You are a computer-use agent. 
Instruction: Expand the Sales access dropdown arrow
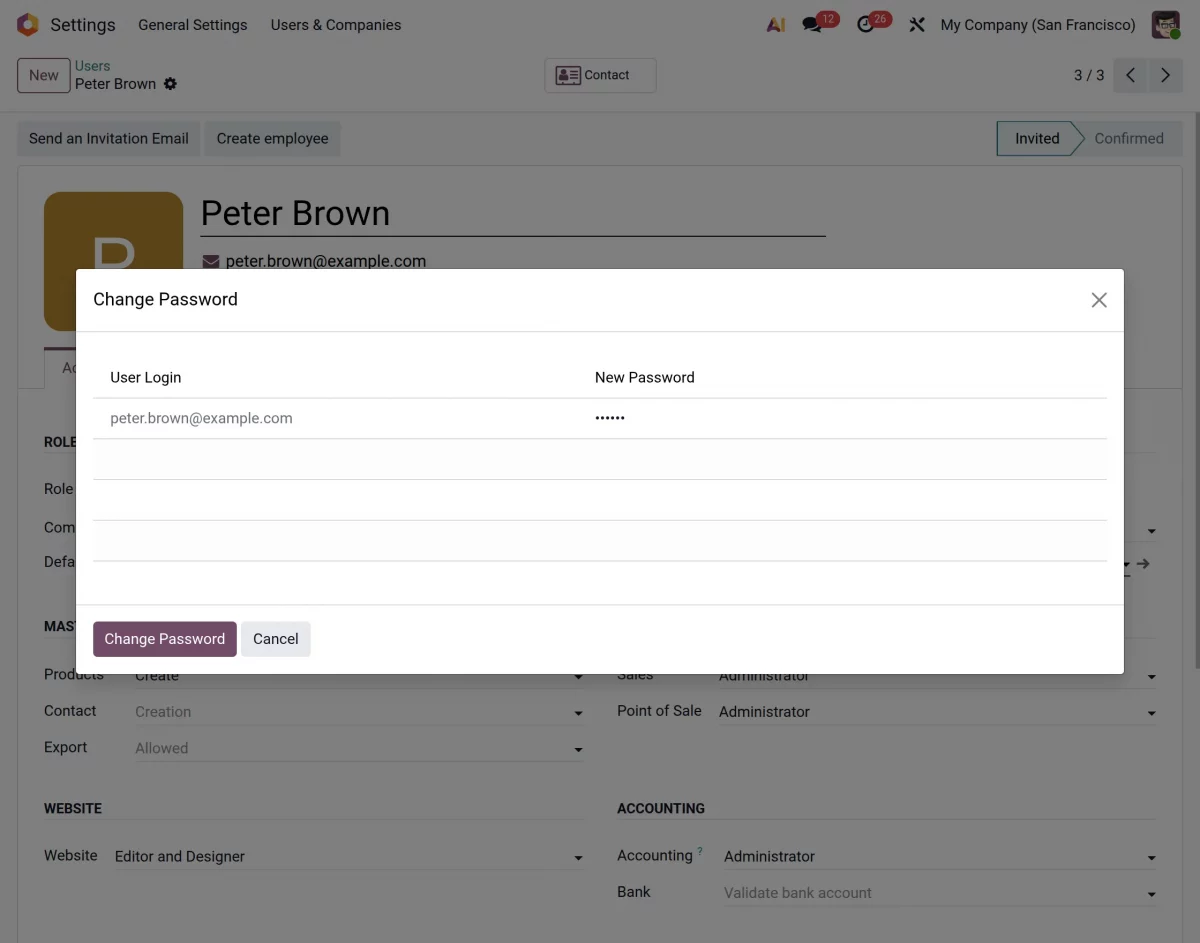pyautogui.click(x=1152, y=678)
